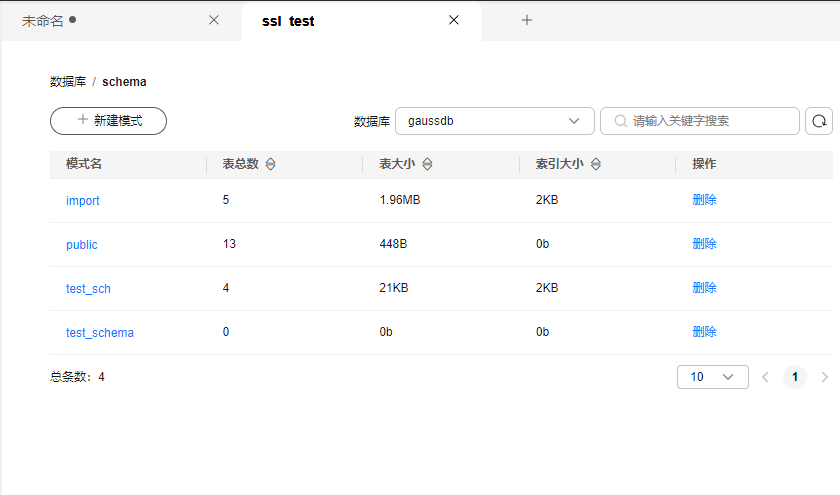Delete the test_sch schema

click(x=704, y=288)
